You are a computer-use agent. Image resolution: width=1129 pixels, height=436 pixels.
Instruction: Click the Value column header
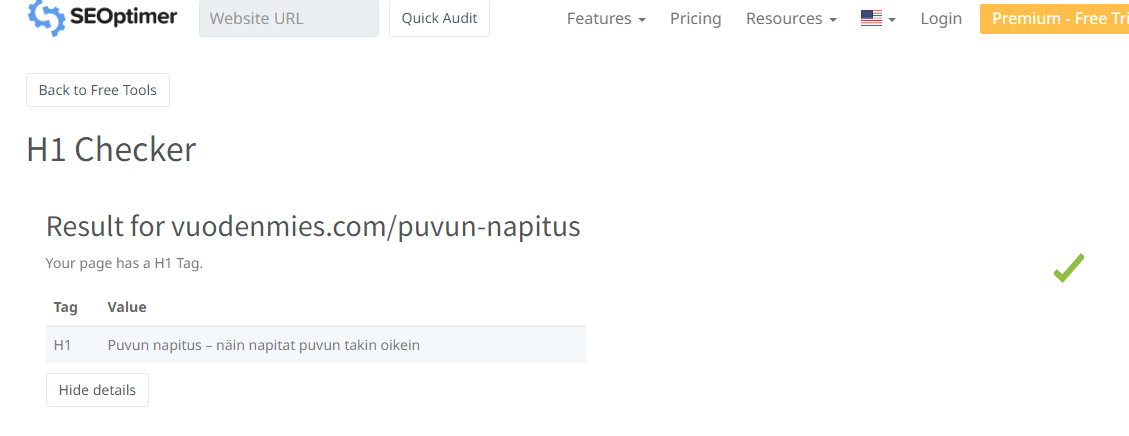click(127, 307)
